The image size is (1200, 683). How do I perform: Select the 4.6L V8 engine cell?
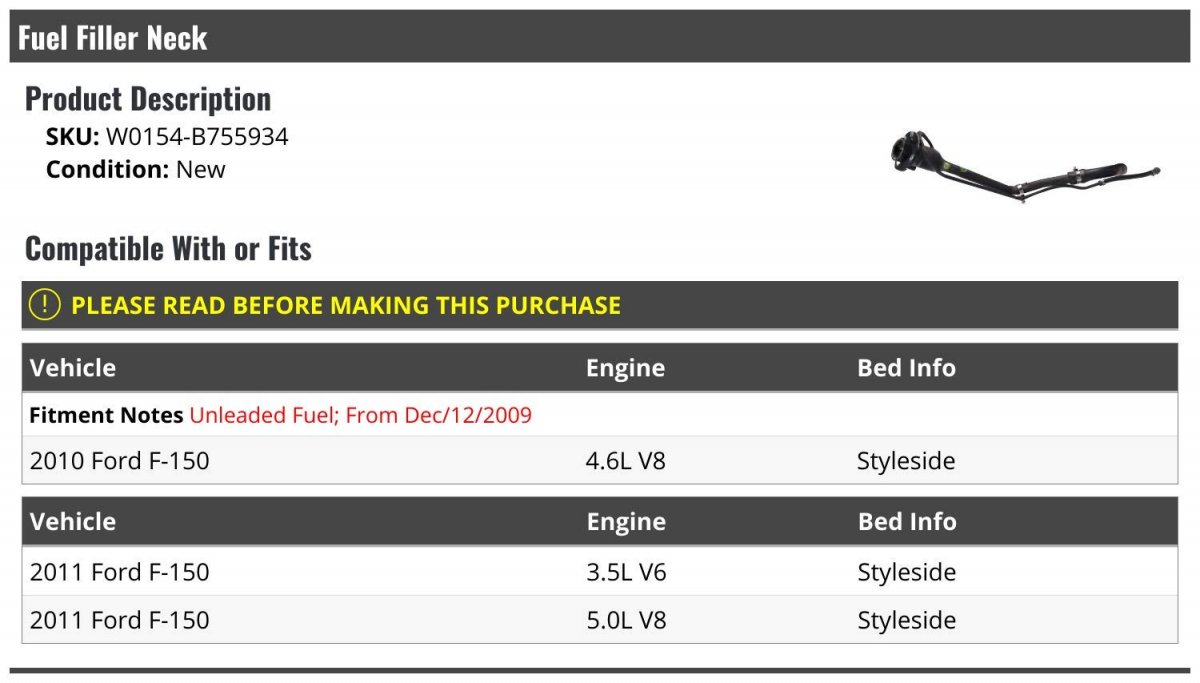[x=625, y=461]
